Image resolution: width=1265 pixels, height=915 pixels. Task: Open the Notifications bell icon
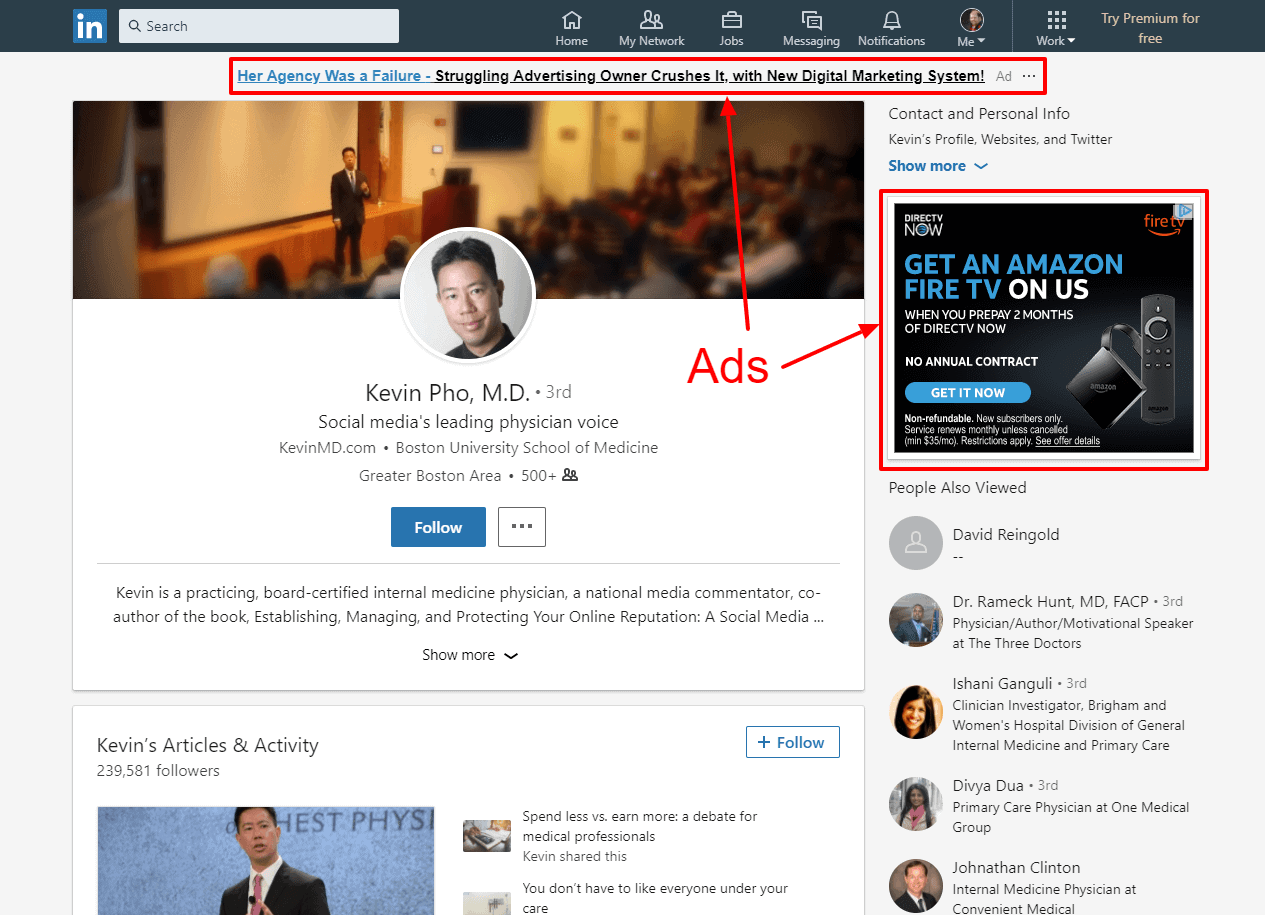(891, 28)
